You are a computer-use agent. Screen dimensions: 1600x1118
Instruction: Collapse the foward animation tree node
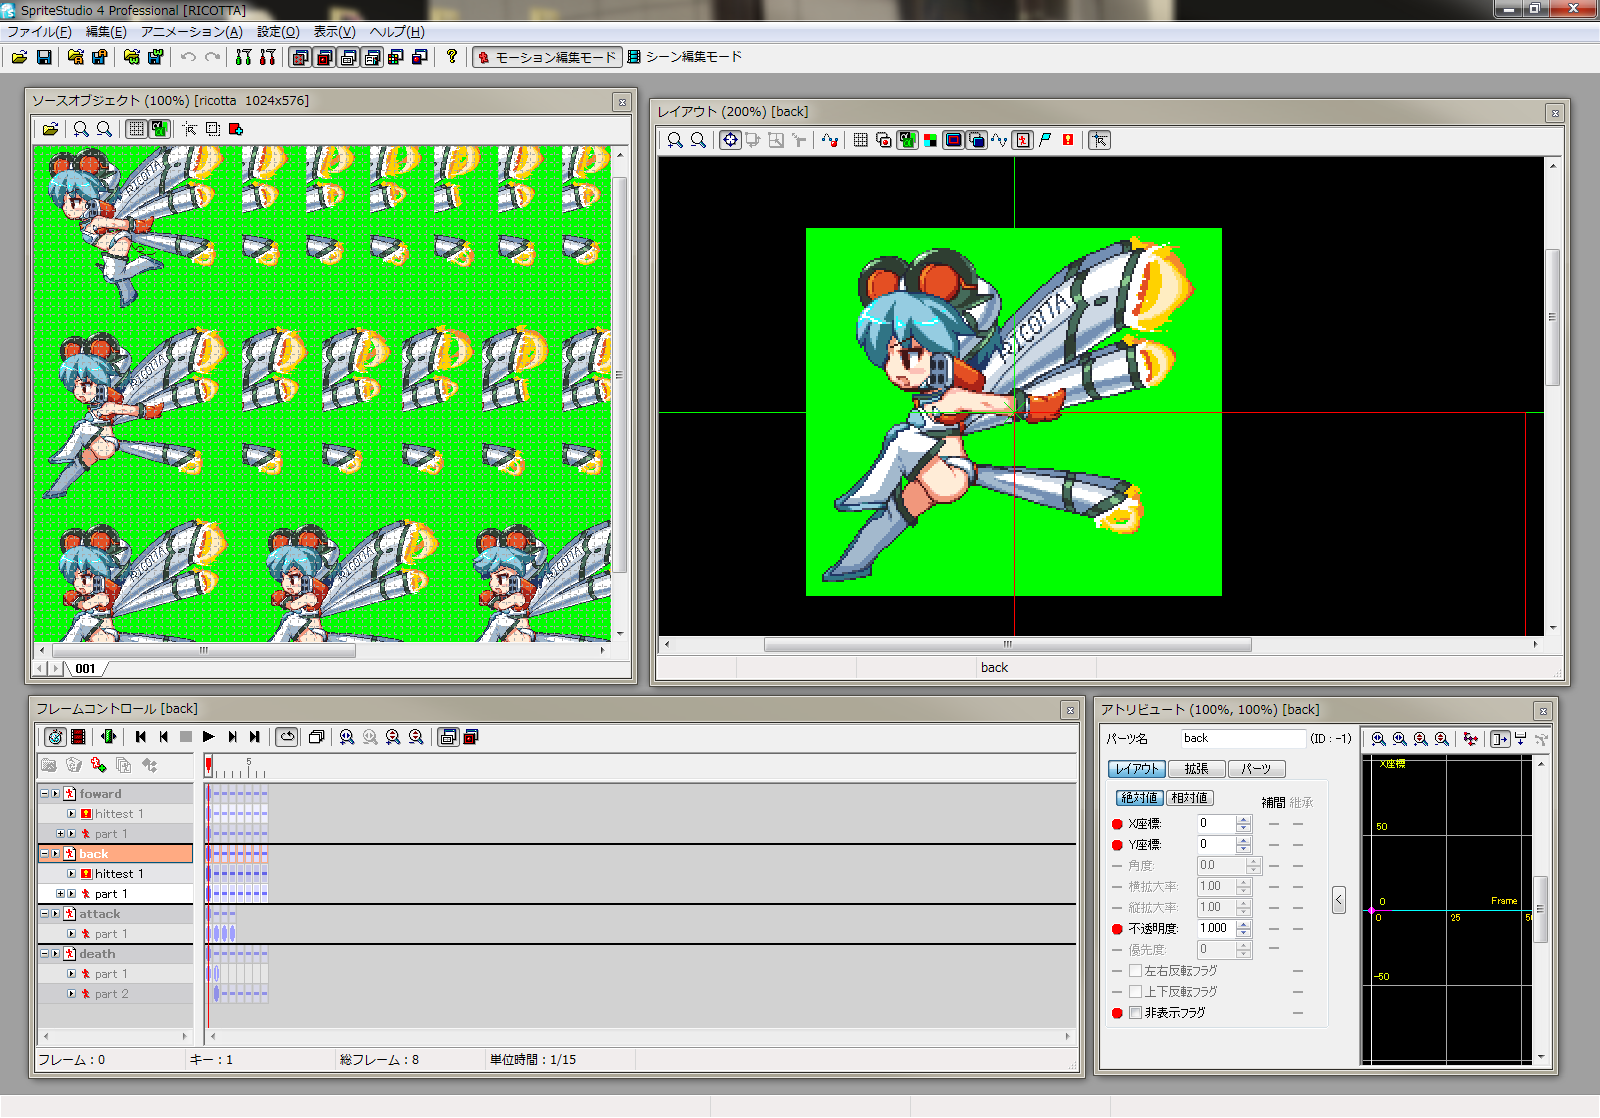(x=44, y=794)
